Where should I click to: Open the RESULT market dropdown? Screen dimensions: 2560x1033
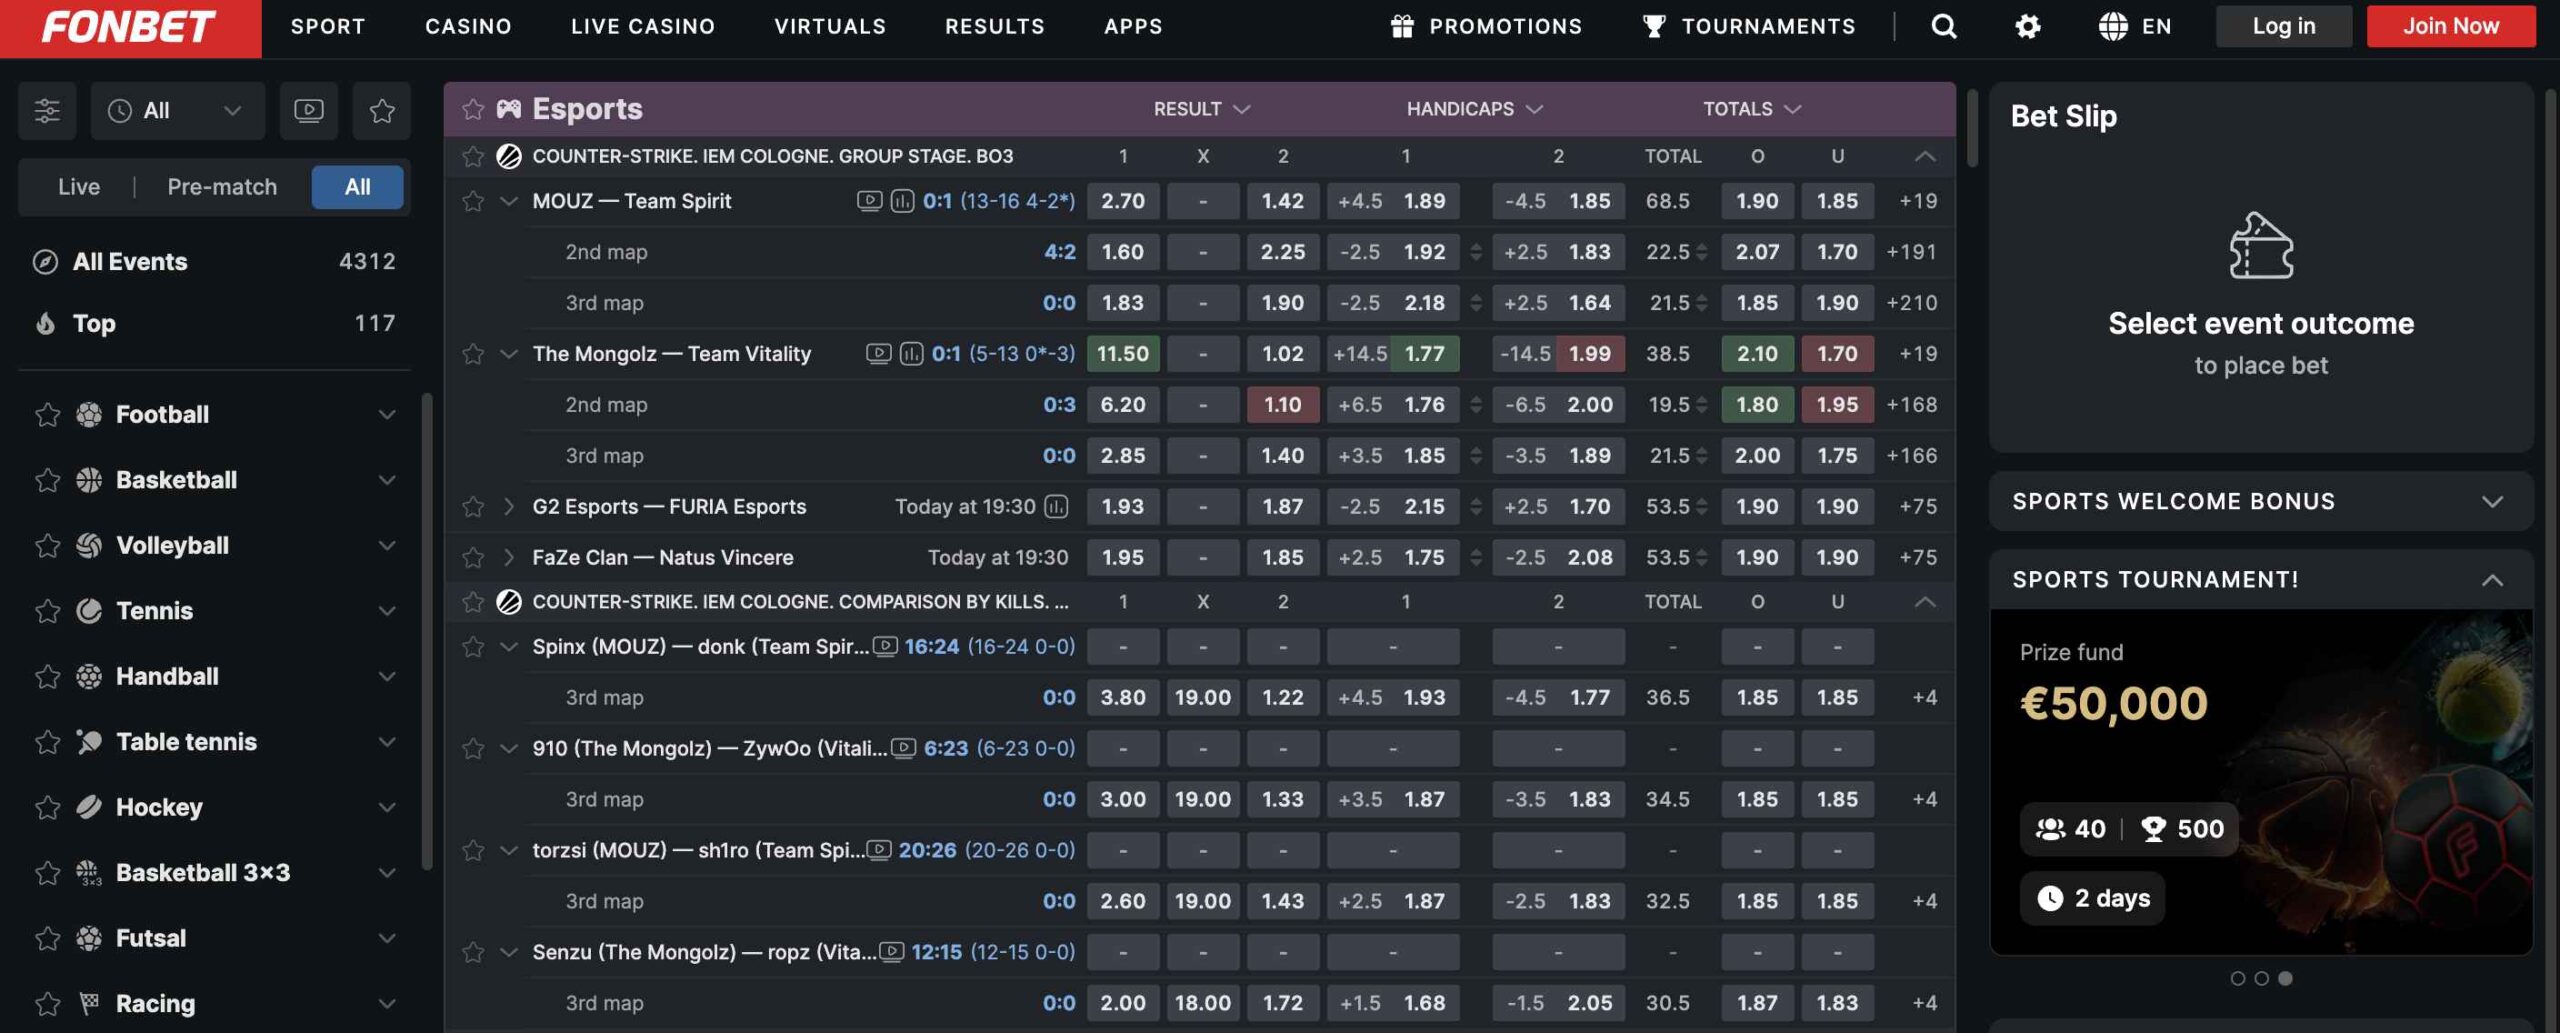tap(1201, 108)
